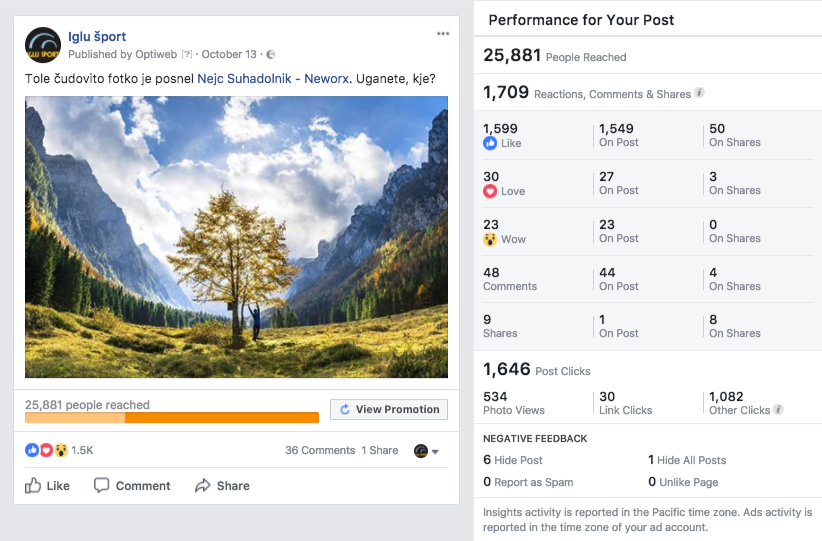Click the blue Like icon in performance panel
Image resolution: width=822 pixels, height=541 pixels.
click(490, 143)
